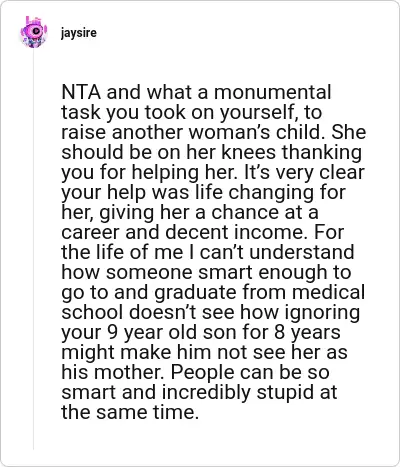Viewport: 400px width, 467px height.
Task: Click the word 'ignoring' in the comment
Action: (322, 313)
